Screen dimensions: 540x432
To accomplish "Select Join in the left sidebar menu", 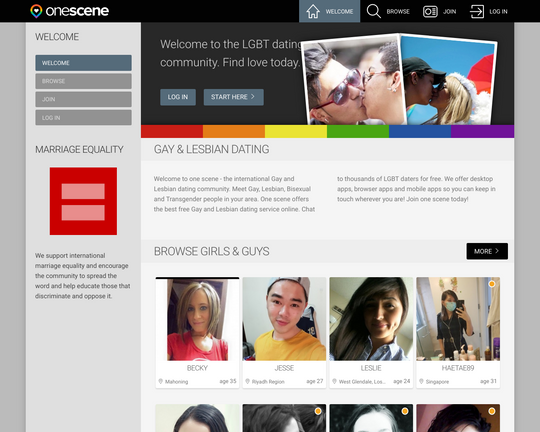I will [x=83, y=100].
